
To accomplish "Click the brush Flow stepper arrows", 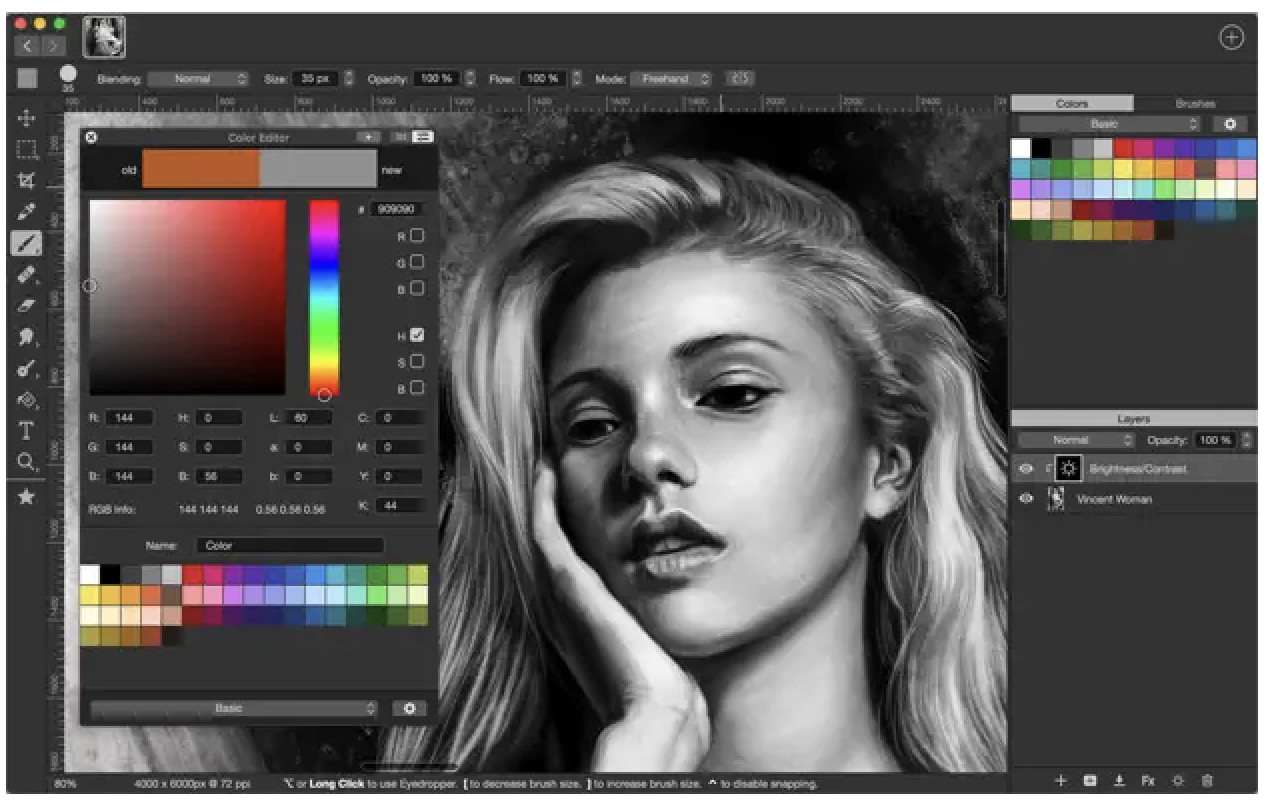I will coord(575,78).
